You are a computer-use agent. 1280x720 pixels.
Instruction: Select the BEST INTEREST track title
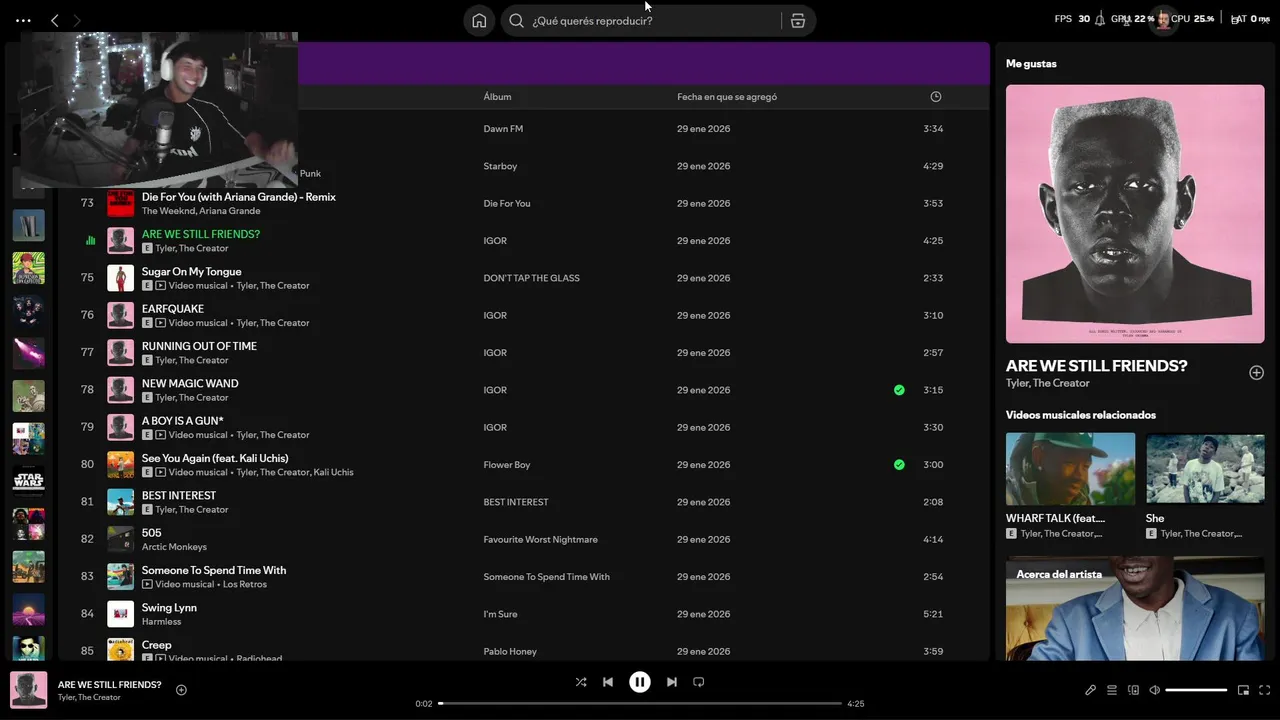coord(179,495)
